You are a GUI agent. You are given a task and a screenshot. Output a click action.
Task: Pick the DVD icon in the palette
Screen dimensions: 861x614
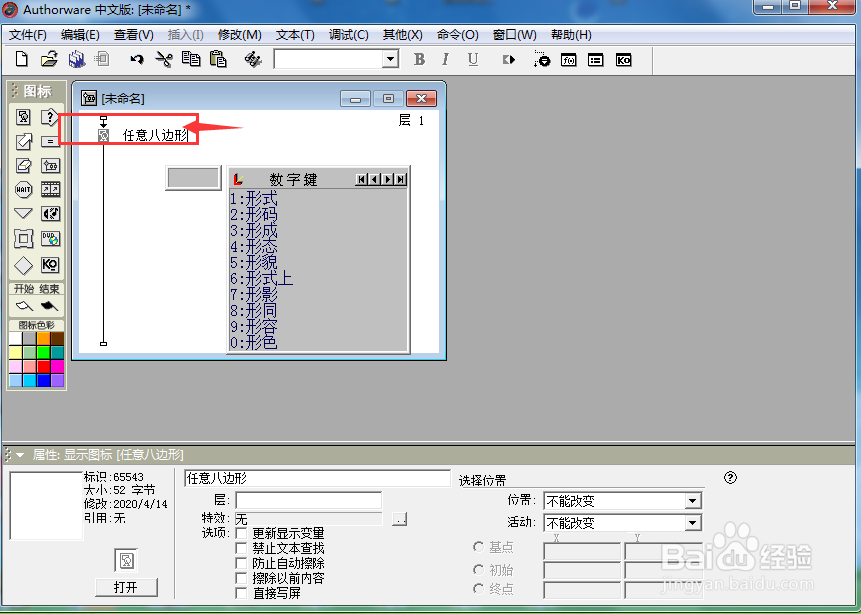click(50, 239)
